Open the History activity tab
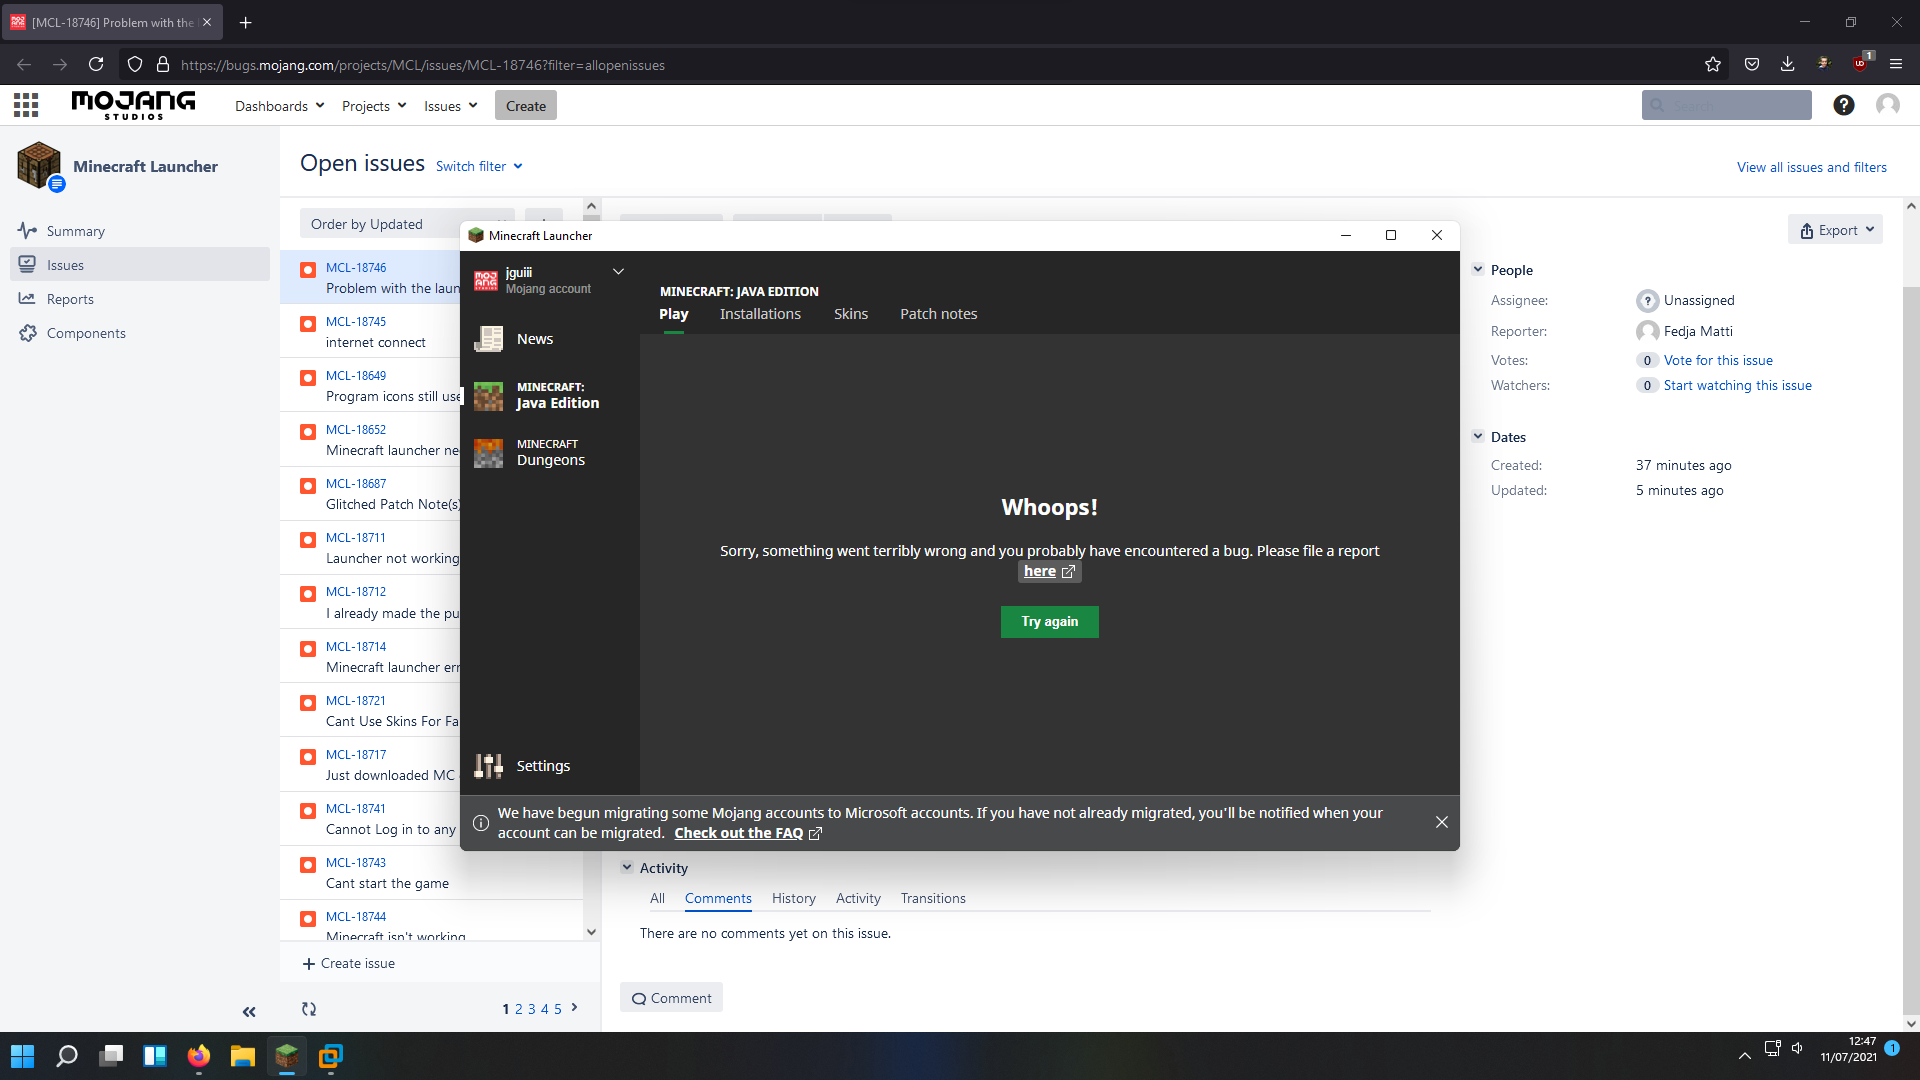Image resolution: width=1920 pixels, height=1080 pixels. pyautogui.click(x=793, y=898)
